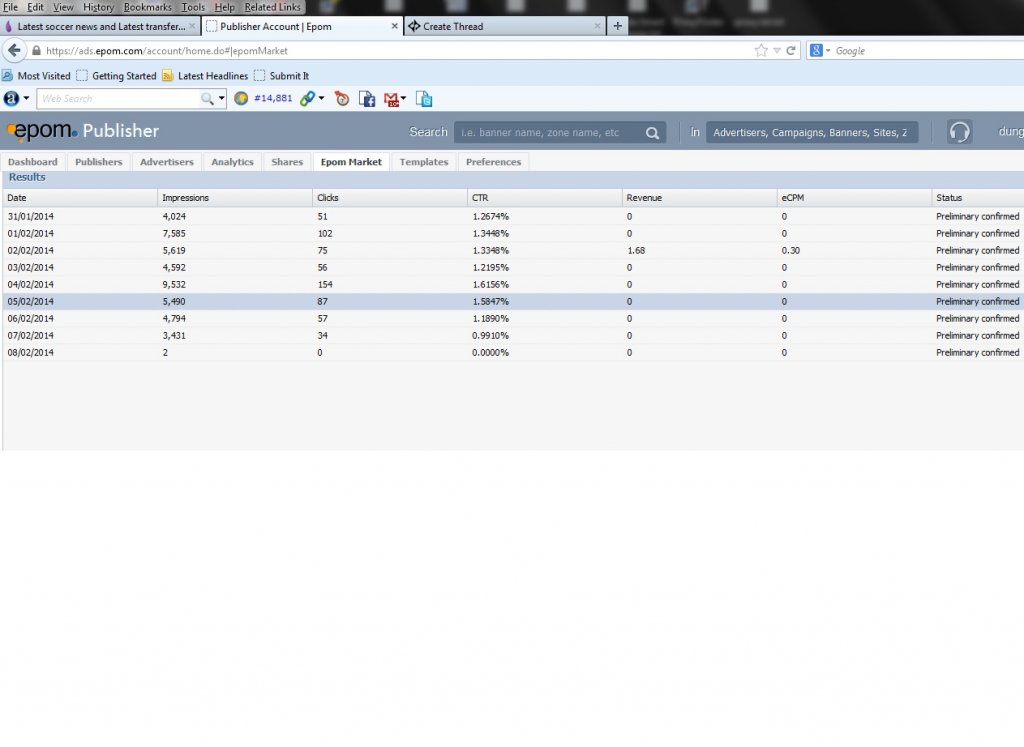Image resolution: width=1024 pixels, height=747 pixels.
Task: Click the Facebook toolbar icon
Action: pyautogui.click(x=367, y=98)
